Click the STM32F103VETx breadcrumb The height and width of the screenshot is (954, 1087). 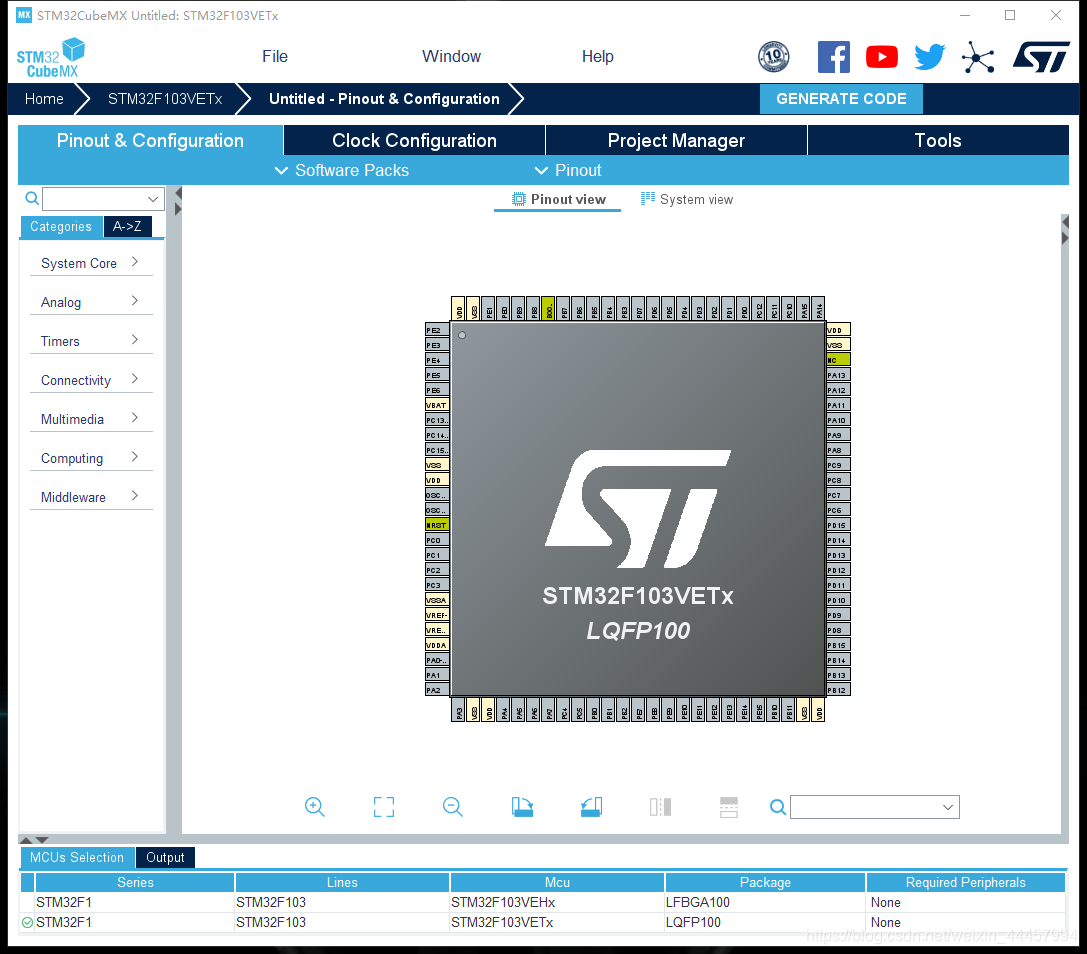click(165, 98)
